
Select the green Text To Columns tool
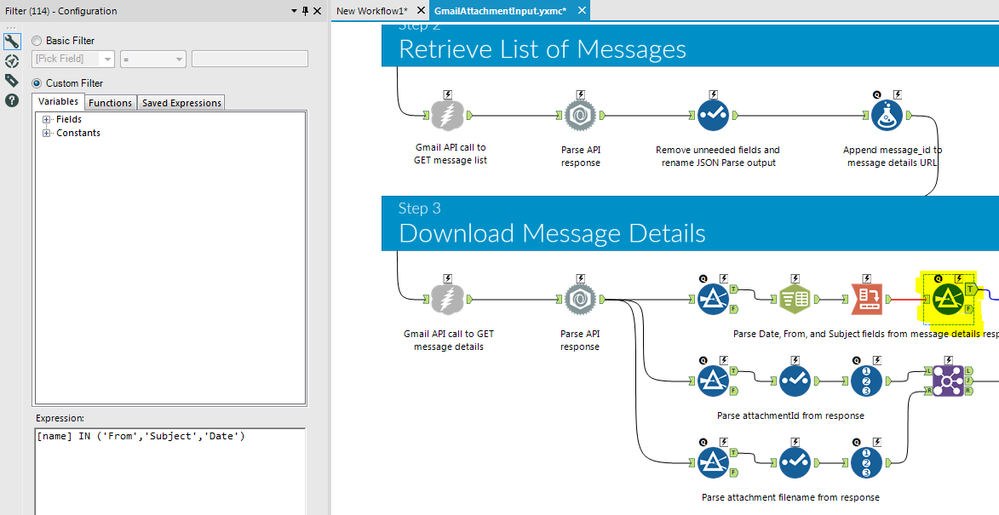click(x=794, y=299)
